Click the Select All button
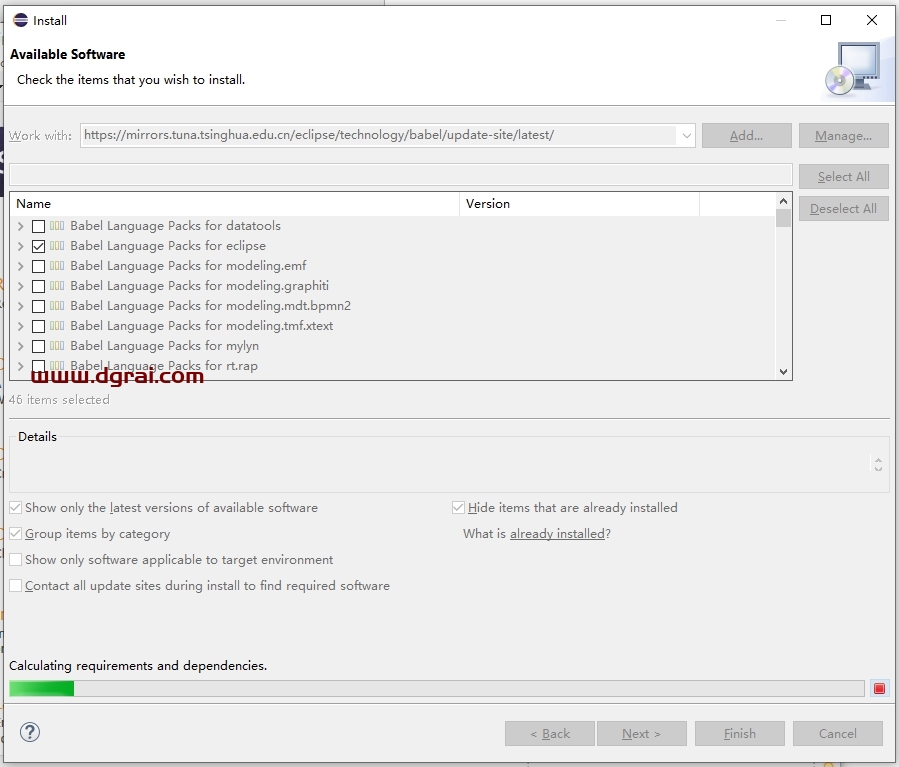 coord(843,177)
